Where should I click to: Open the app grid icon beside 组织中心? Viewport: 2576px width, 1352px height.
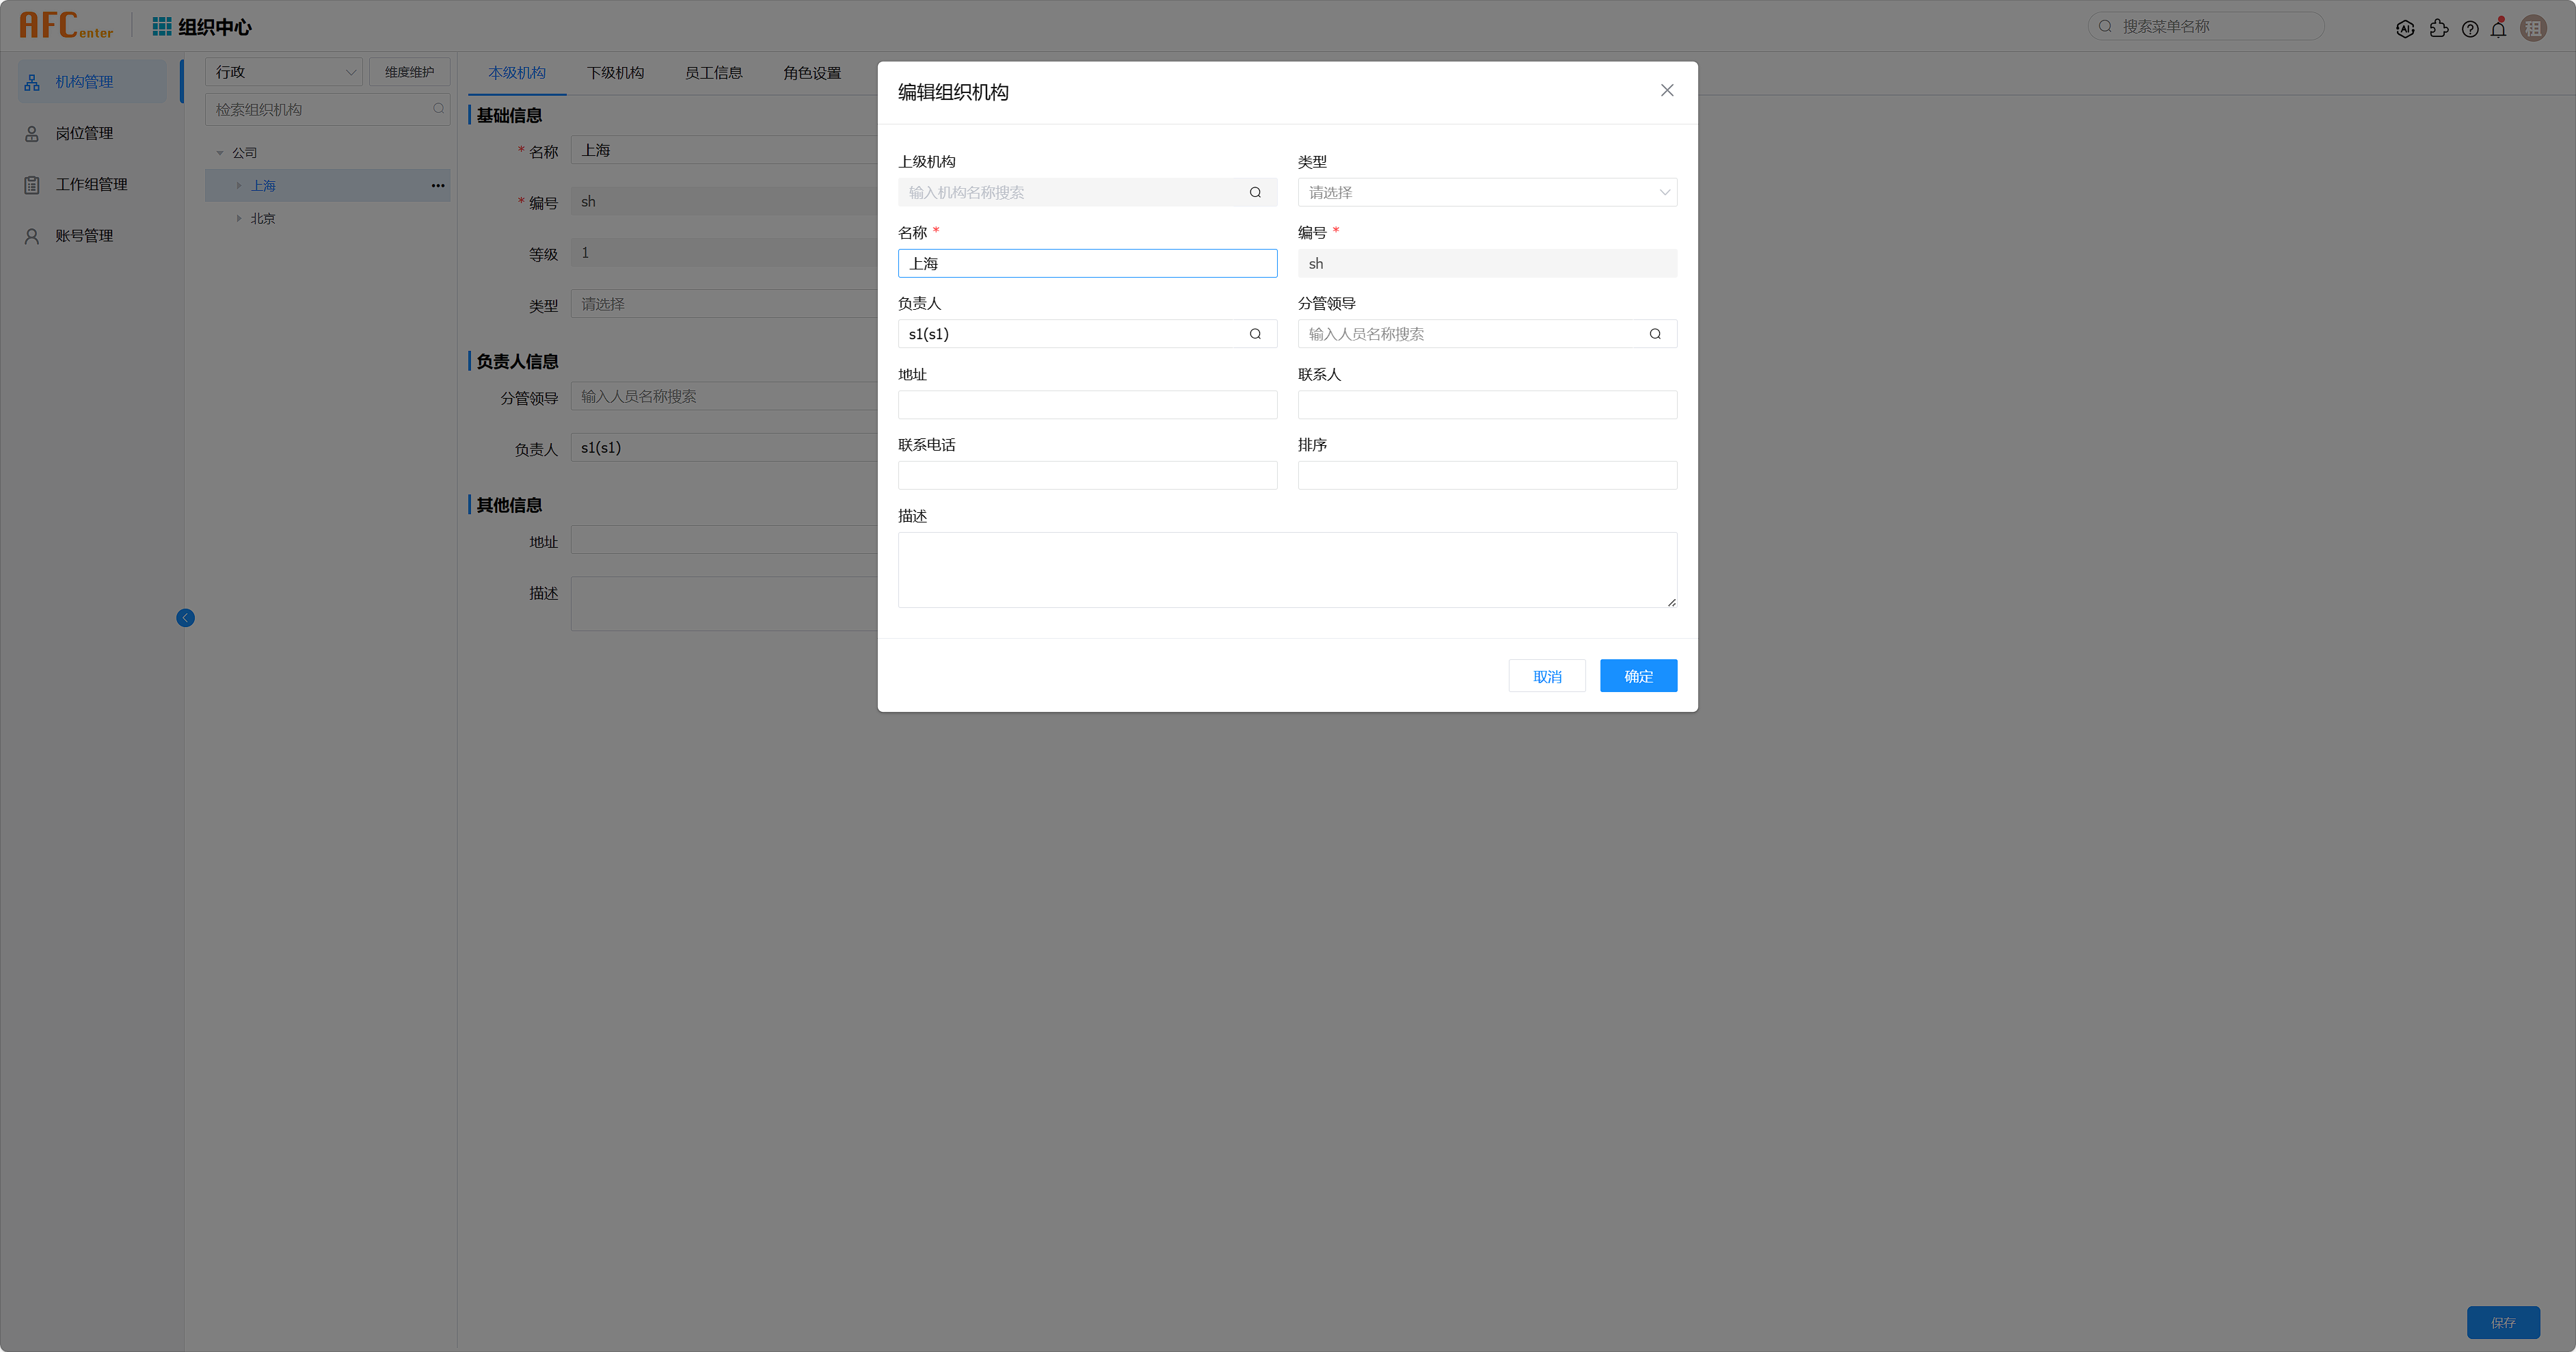click(x=161, y=27)
